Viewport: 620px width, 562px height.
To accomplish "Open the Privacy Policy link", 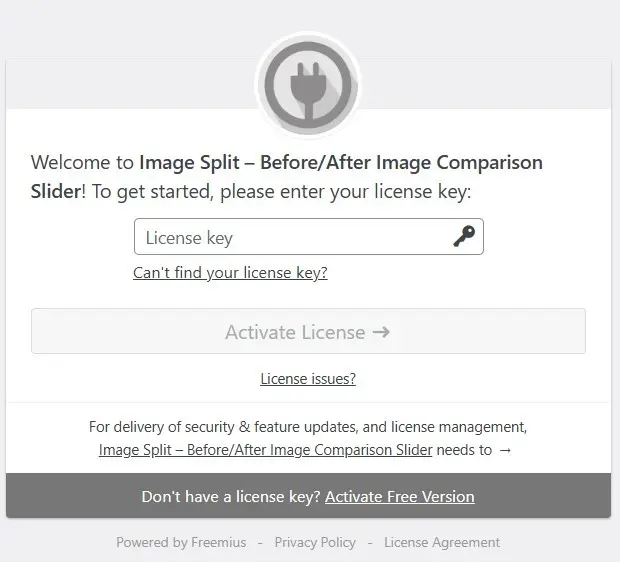I will coord(315,542).
